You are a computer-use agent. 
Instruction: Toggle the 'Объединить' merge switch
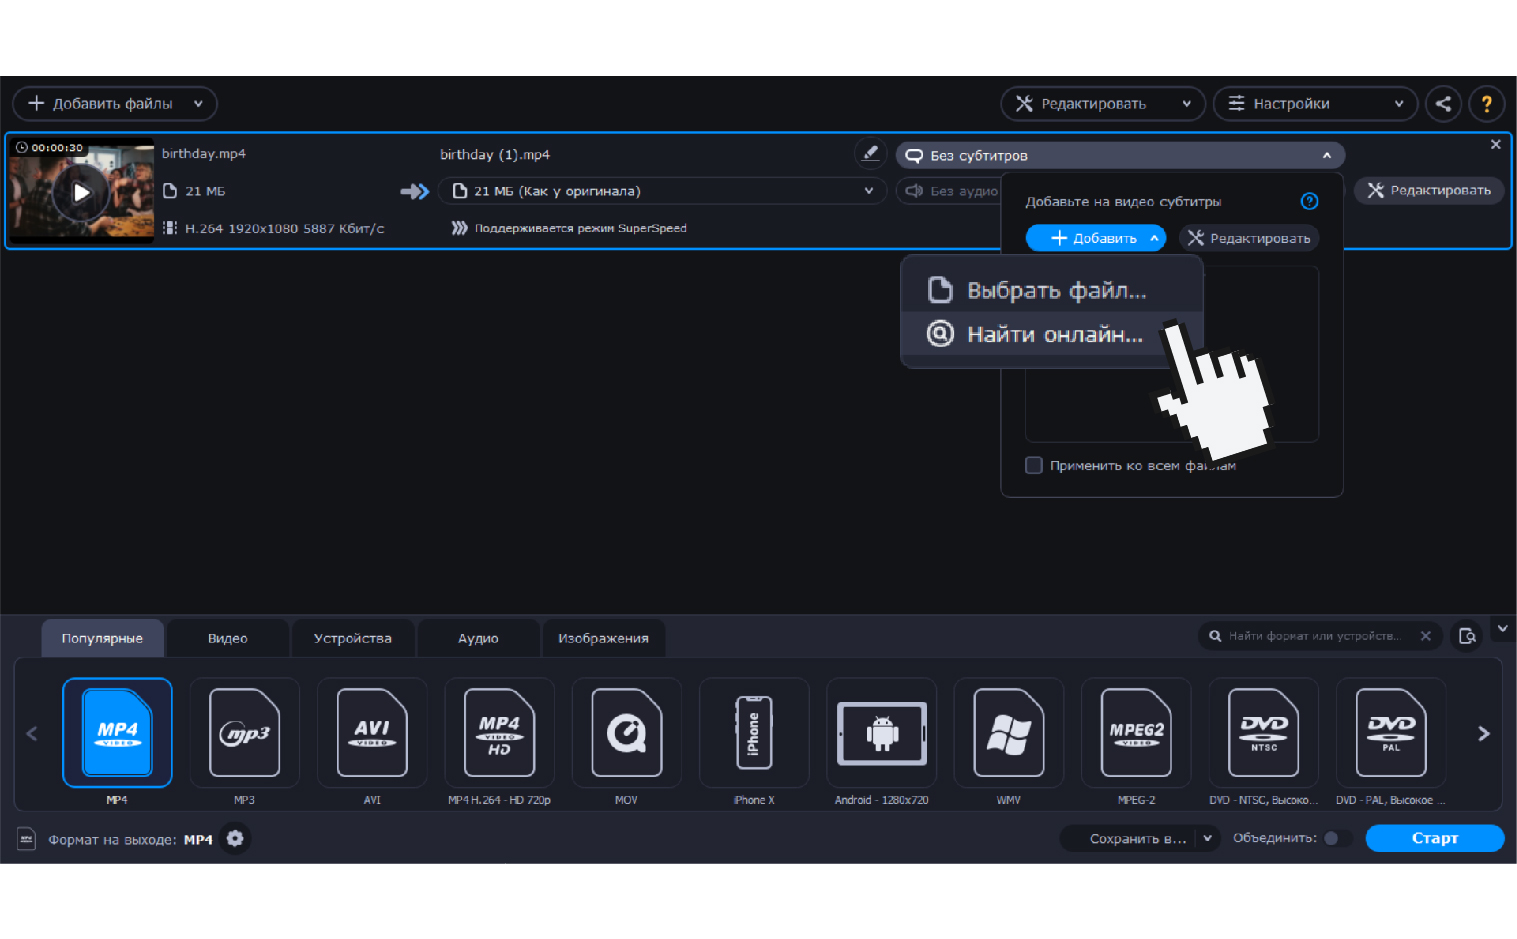coord(1336,838)
